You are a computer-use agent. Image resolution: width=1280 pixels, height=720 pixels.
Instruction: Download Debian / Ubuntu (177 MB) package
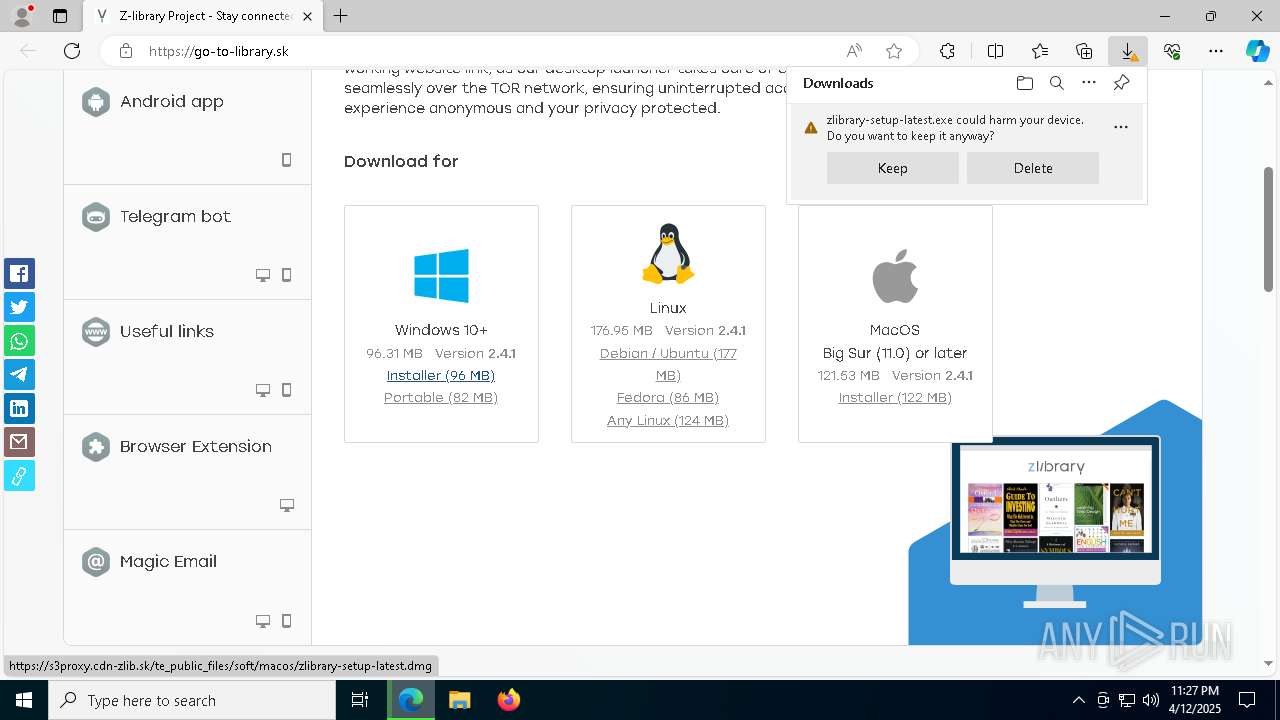click(x=668, y=364)
